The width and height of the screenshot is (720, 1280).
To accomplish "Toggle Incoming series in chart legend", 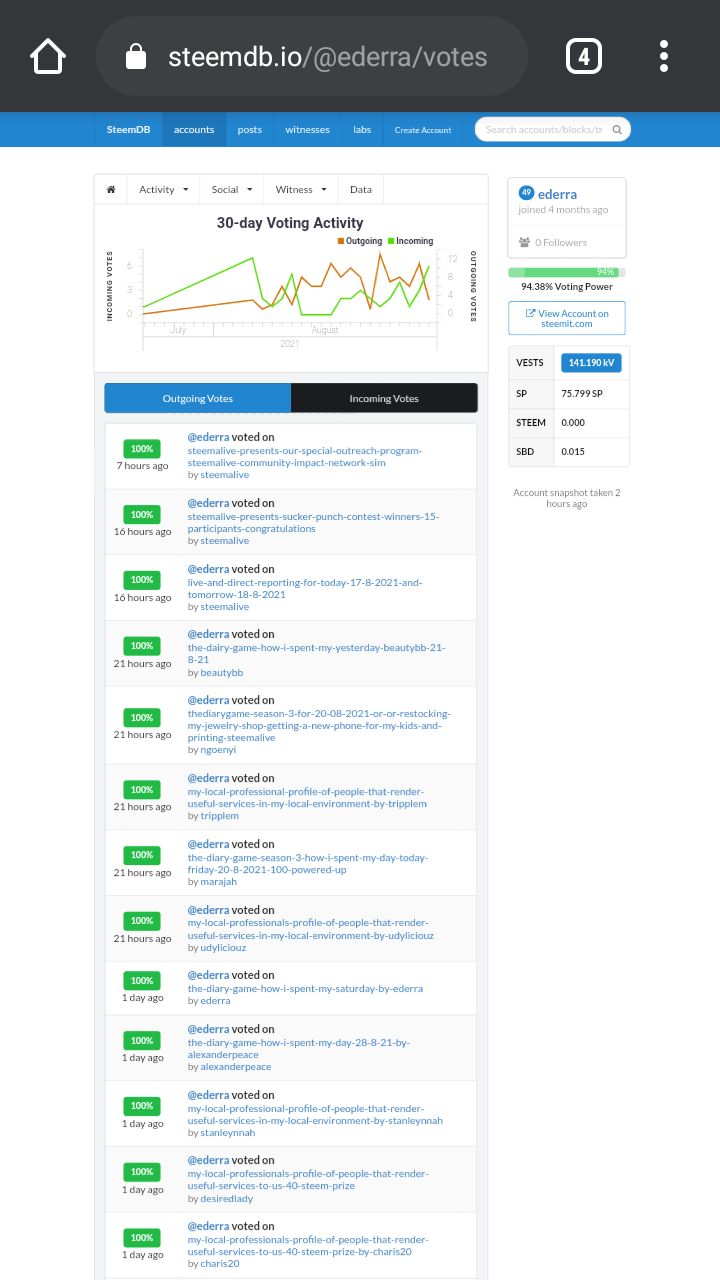I will 410,241.
